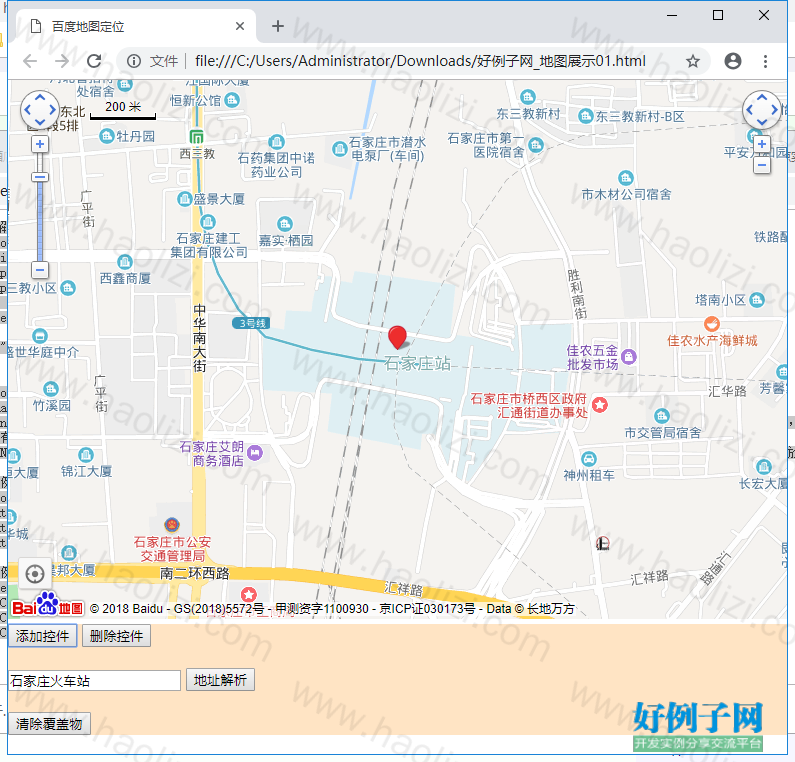Select the 百度地图定位 browser tab
This screenshot has height=762, width=795.
(136, 26)
